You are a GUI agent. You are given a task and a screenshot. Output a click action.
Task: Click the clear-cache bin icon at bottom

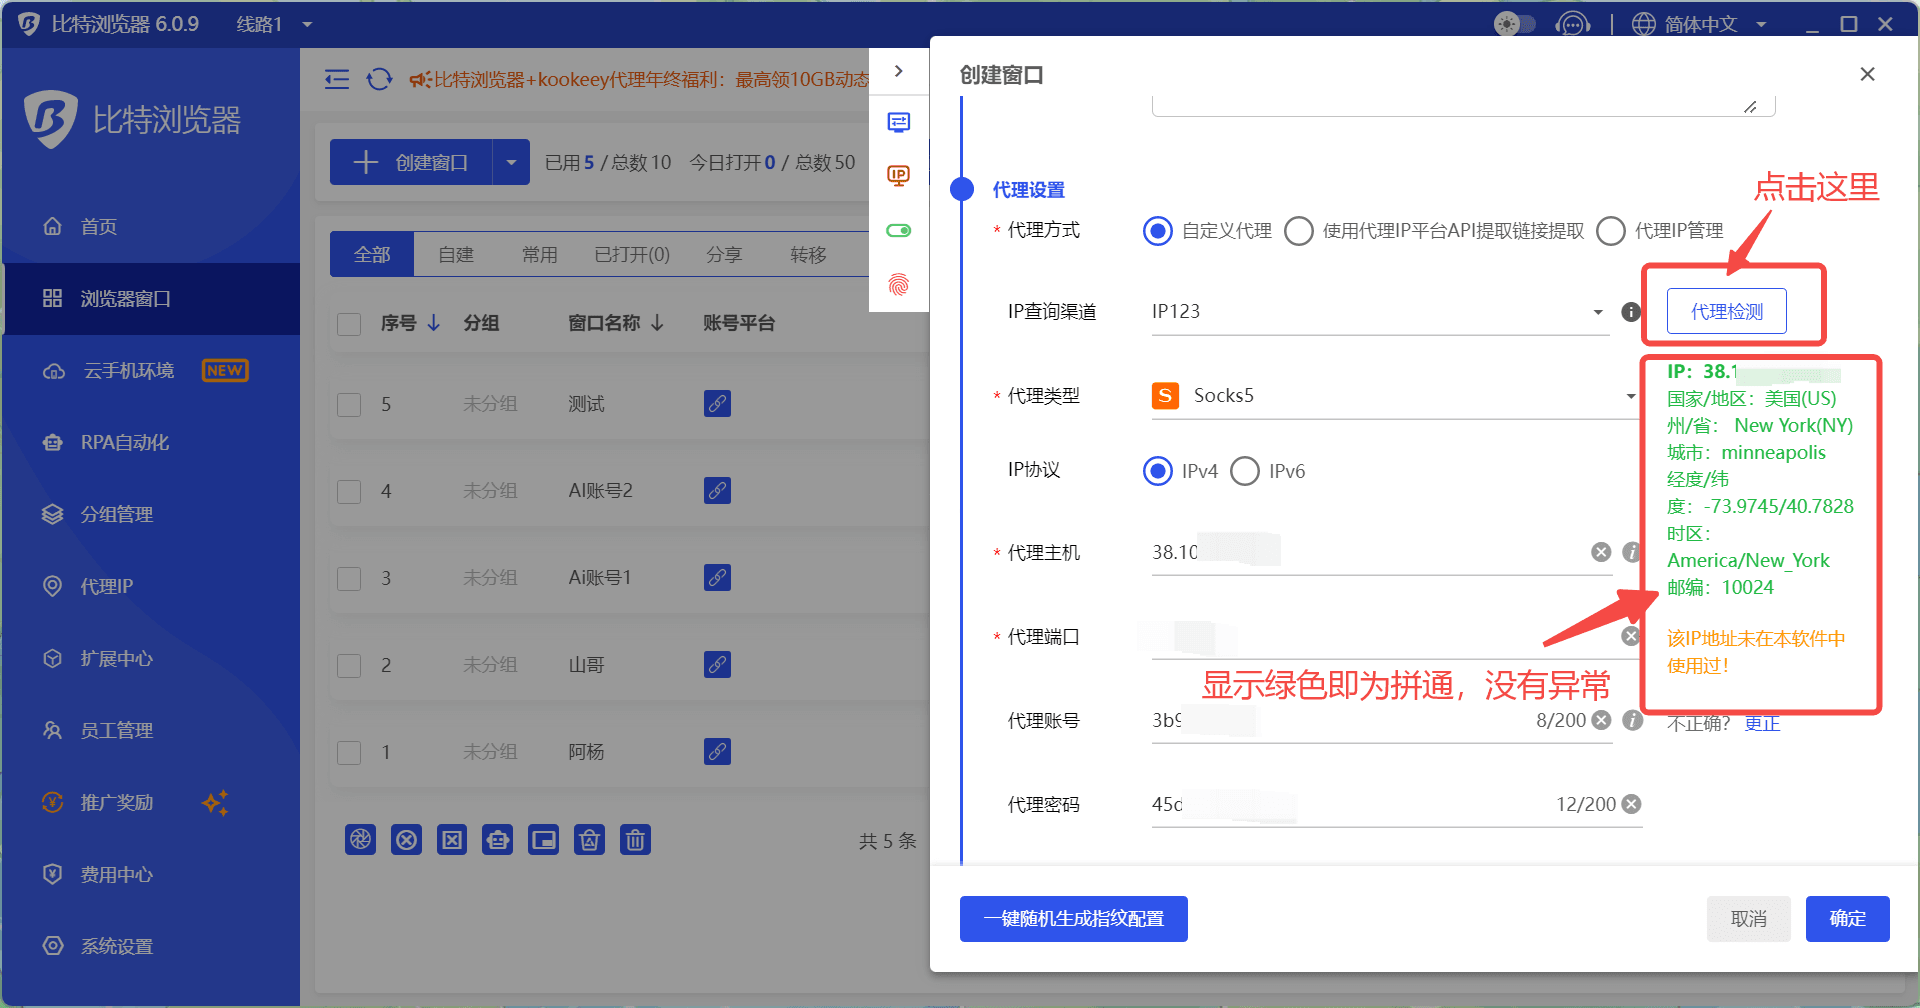(589, 840)
